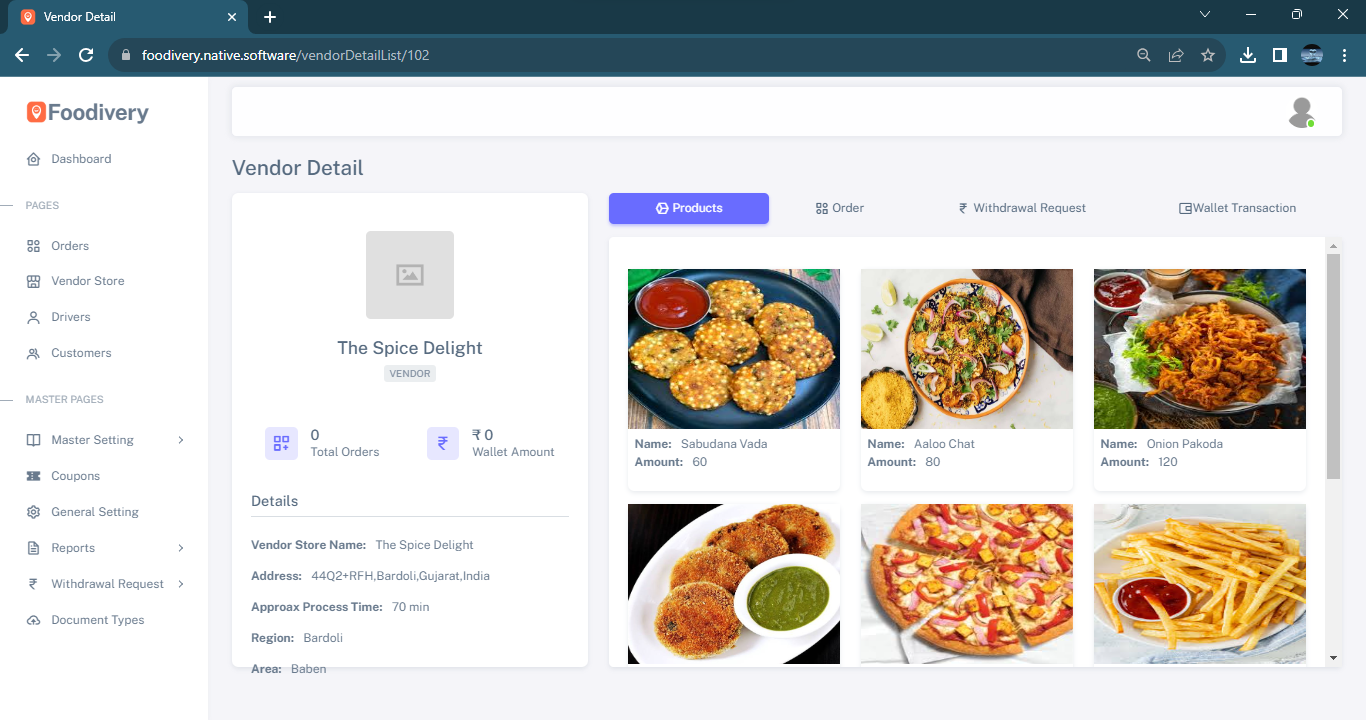Click the Coupons ticket icon
This screenshot has height=720, width=1366.
pos(33,477)
